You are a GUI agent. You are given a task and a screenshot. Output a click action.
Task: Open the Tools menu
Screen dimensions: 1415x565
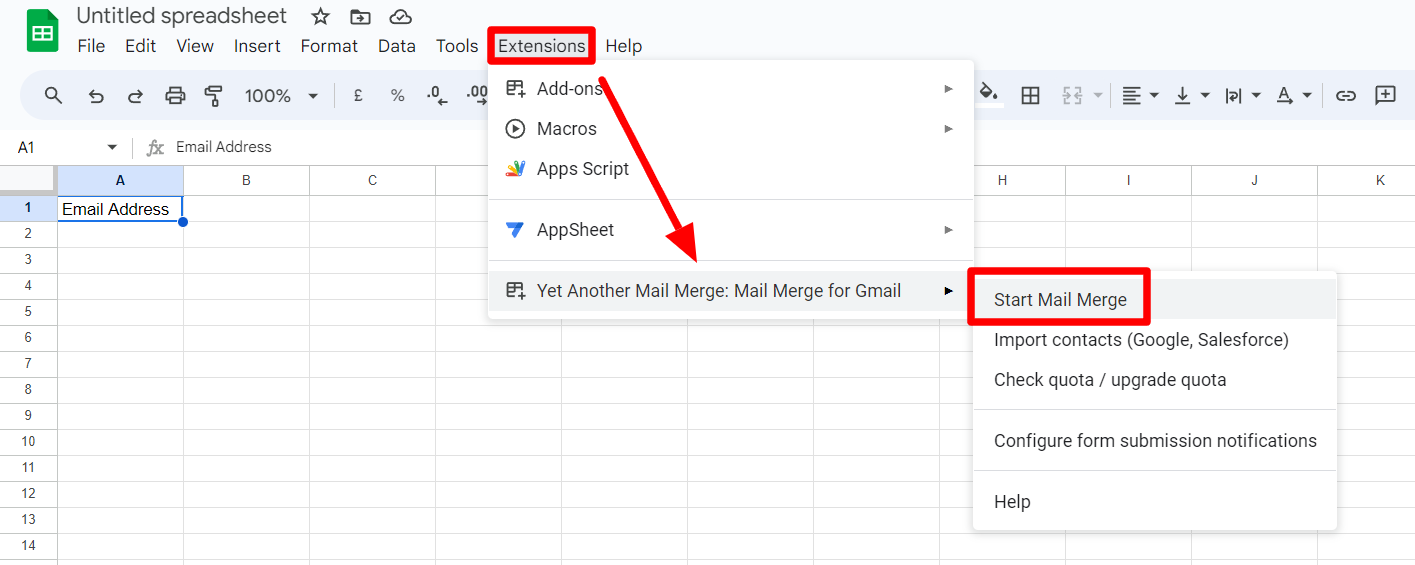(x=457, y=46)
